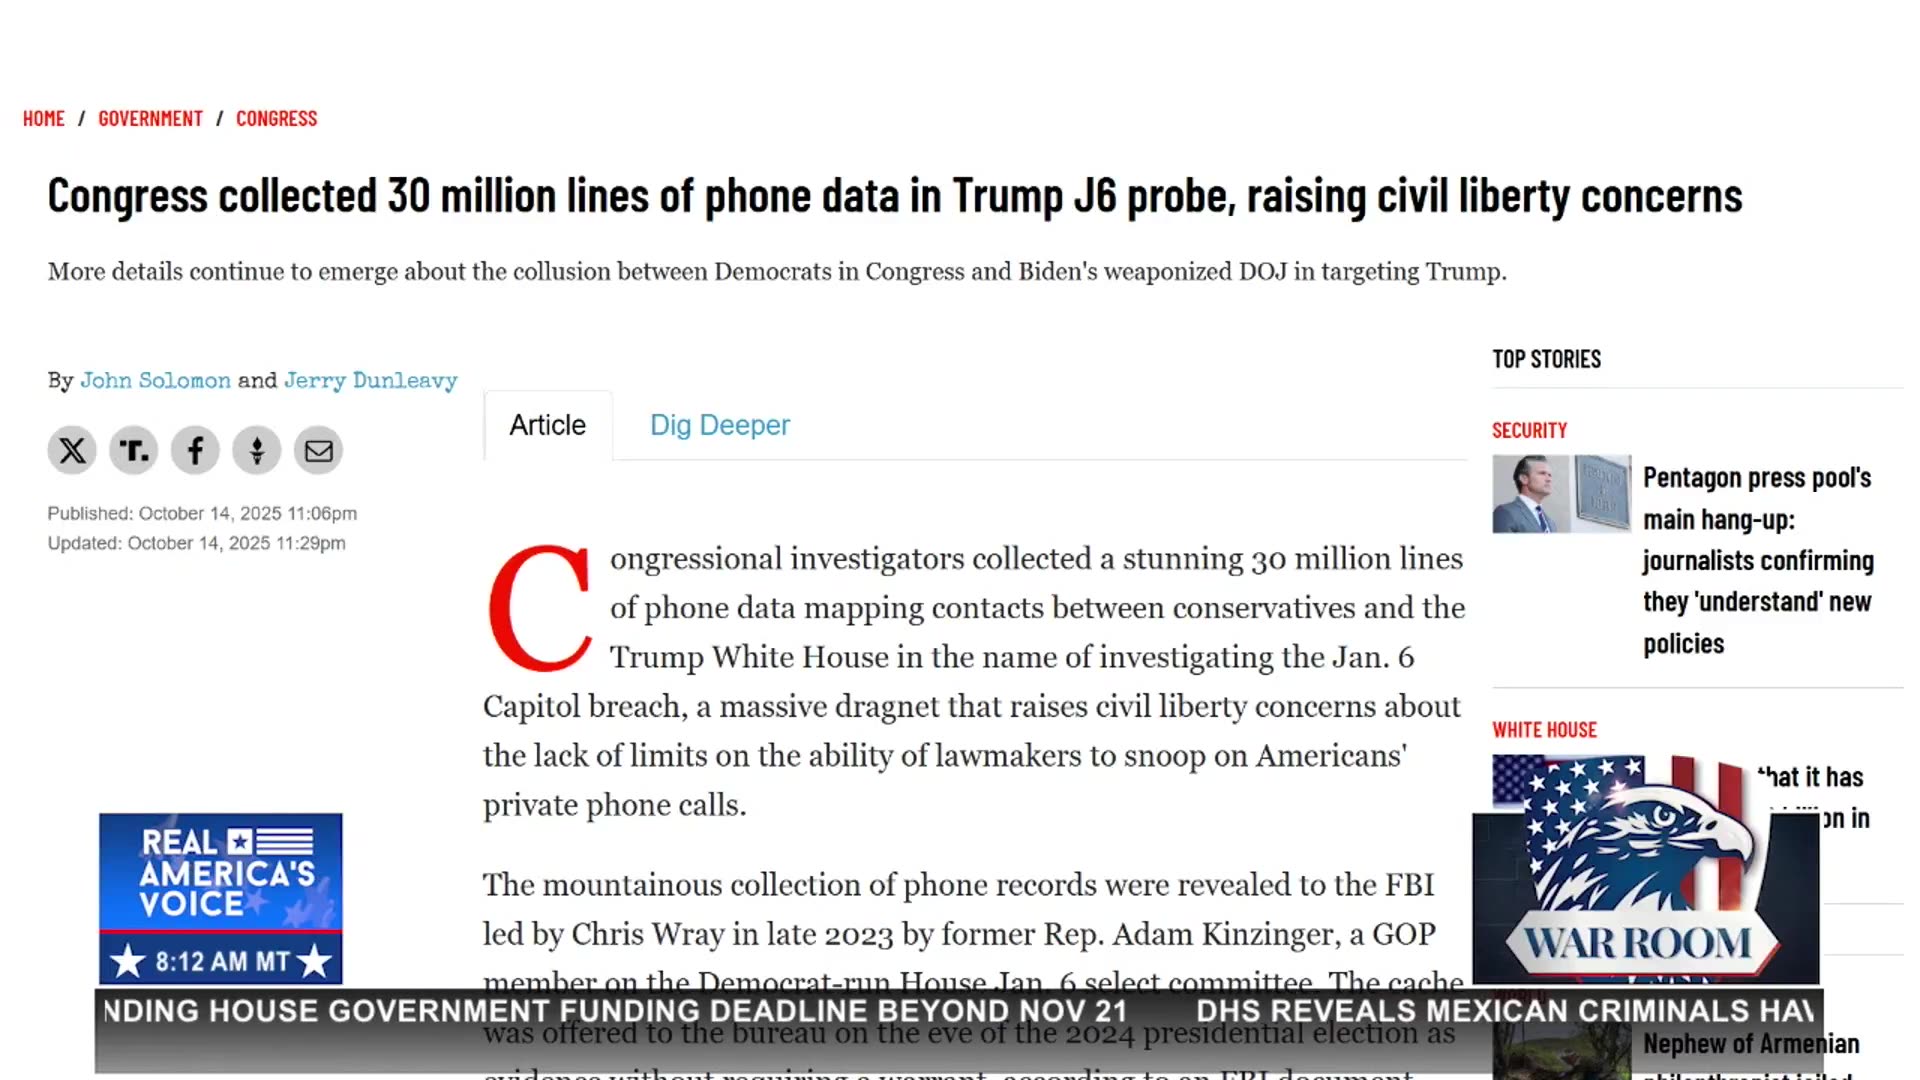
Task: Email the article using envelope icon
Action: coord(318,451)
